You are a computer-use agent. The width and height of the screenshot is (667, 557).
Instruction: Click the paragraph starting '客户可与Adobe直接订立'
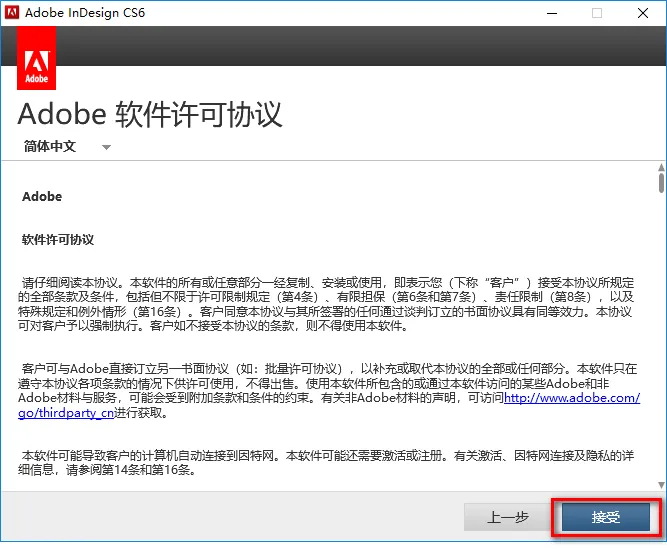pos(329,391)
